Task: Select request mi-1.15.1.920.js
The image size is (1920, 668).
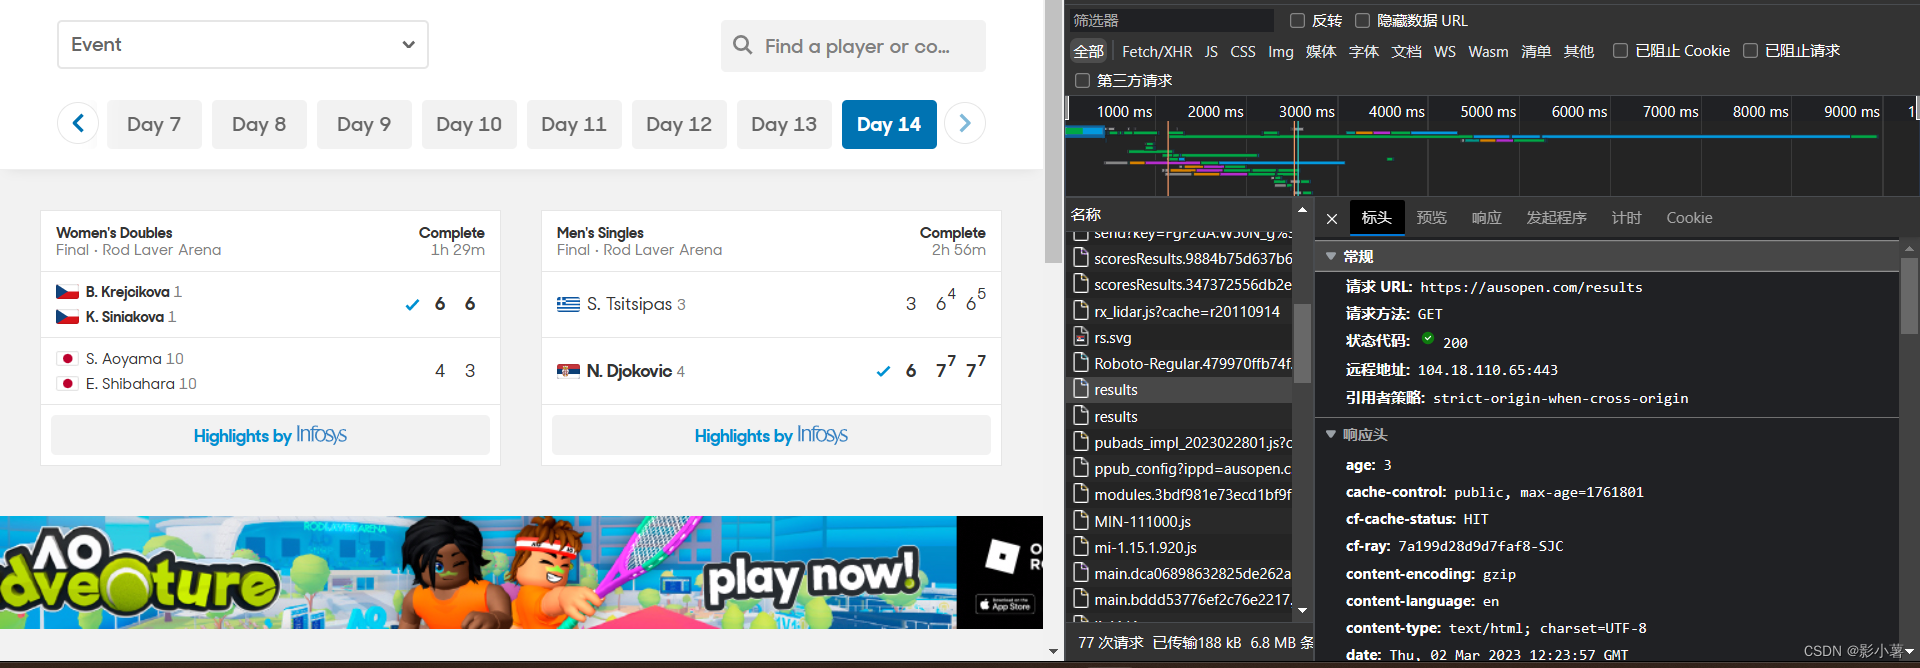Action: (1181, 547)
